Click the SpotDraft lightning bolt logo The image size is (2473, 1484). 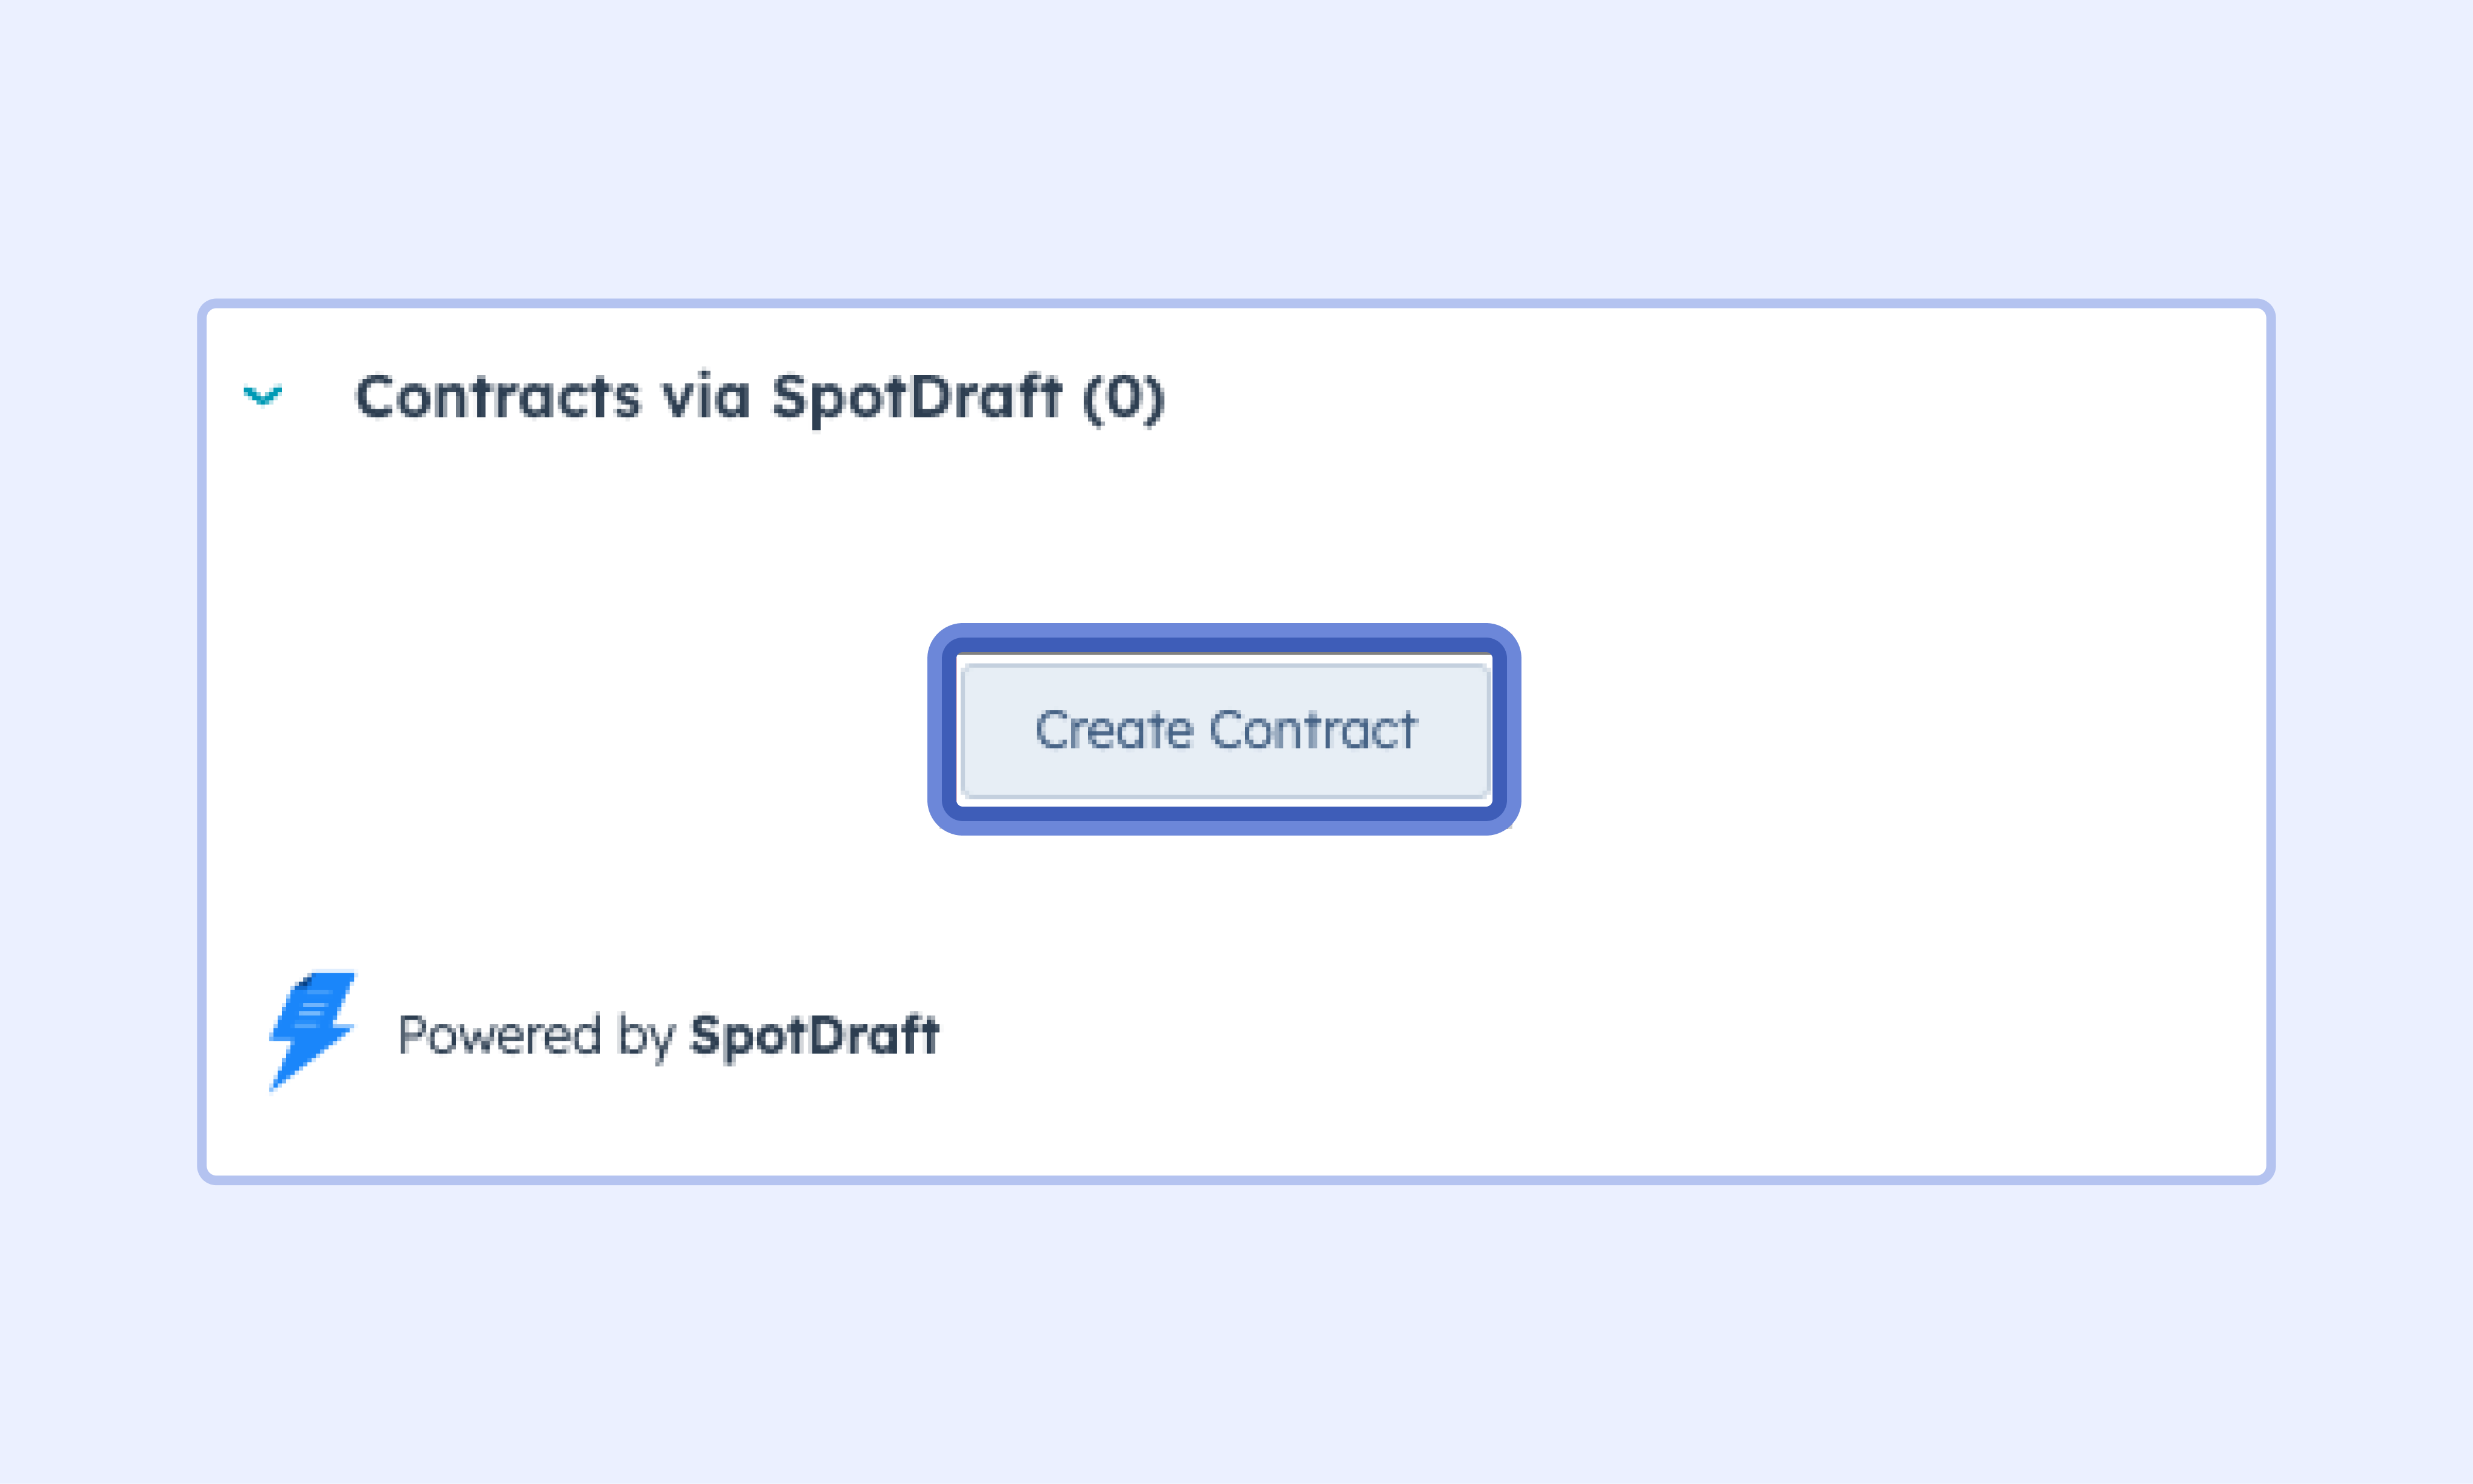(x=312, y=1029)
